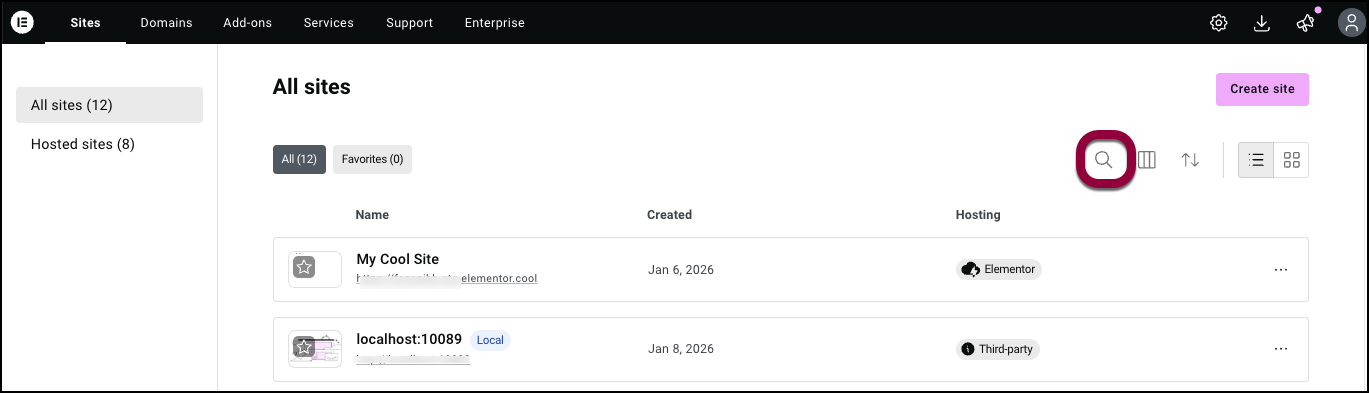
Task: Open more options for the localhost:10089 row
Action: tap(1280, 349)
